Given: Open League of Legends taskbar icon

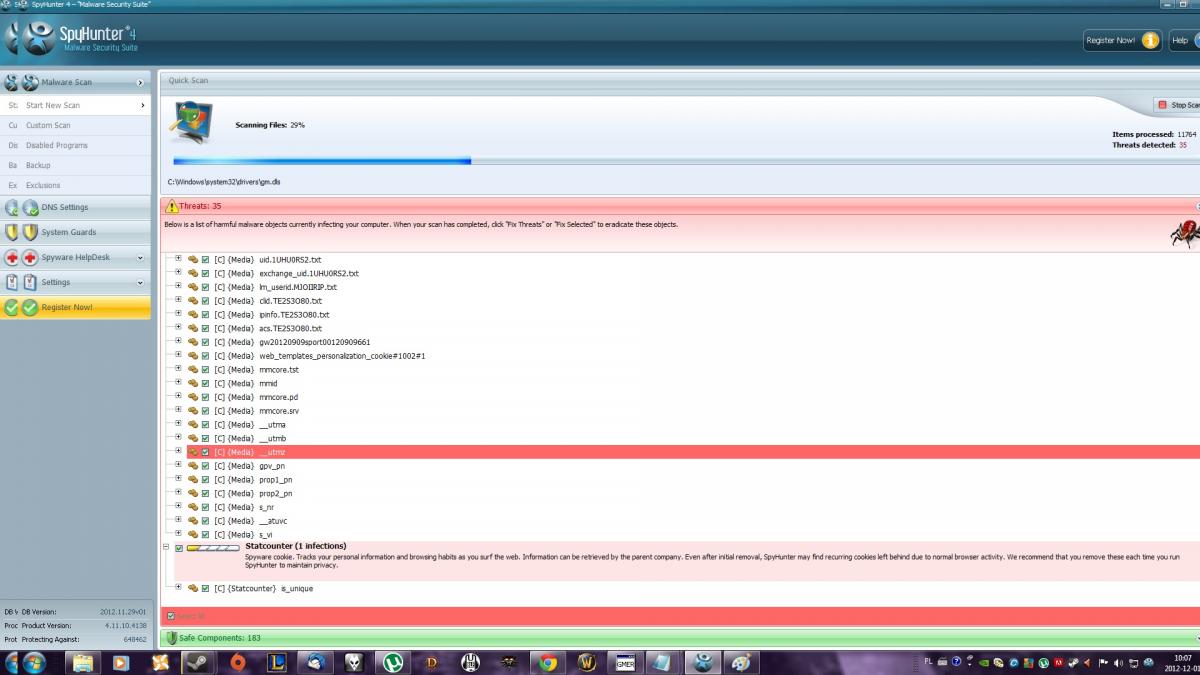Looking at the screenshot, I should pyautogui.click(x=276, y=661).
